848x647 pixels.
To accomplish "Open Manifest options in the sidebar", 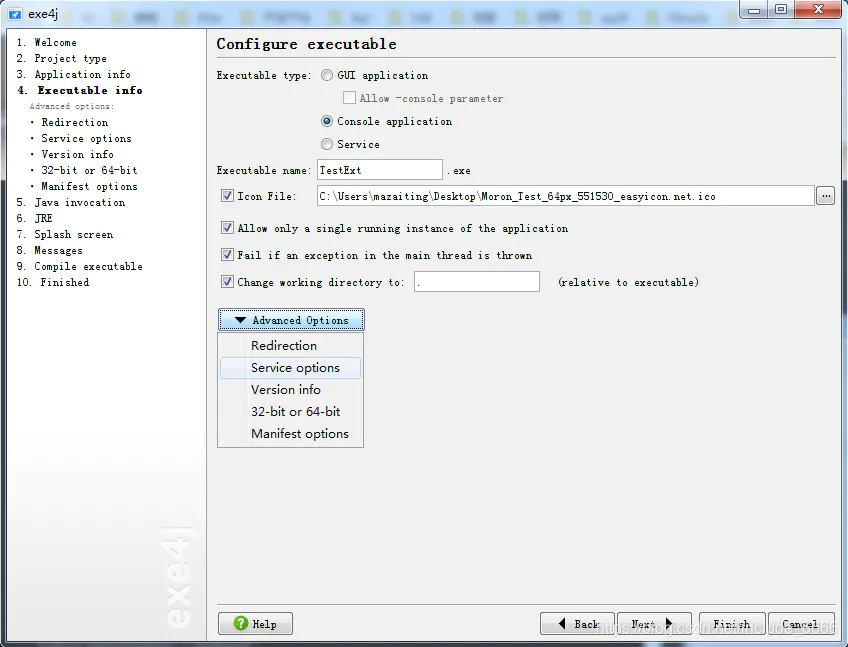I will (x=89, y=186).
